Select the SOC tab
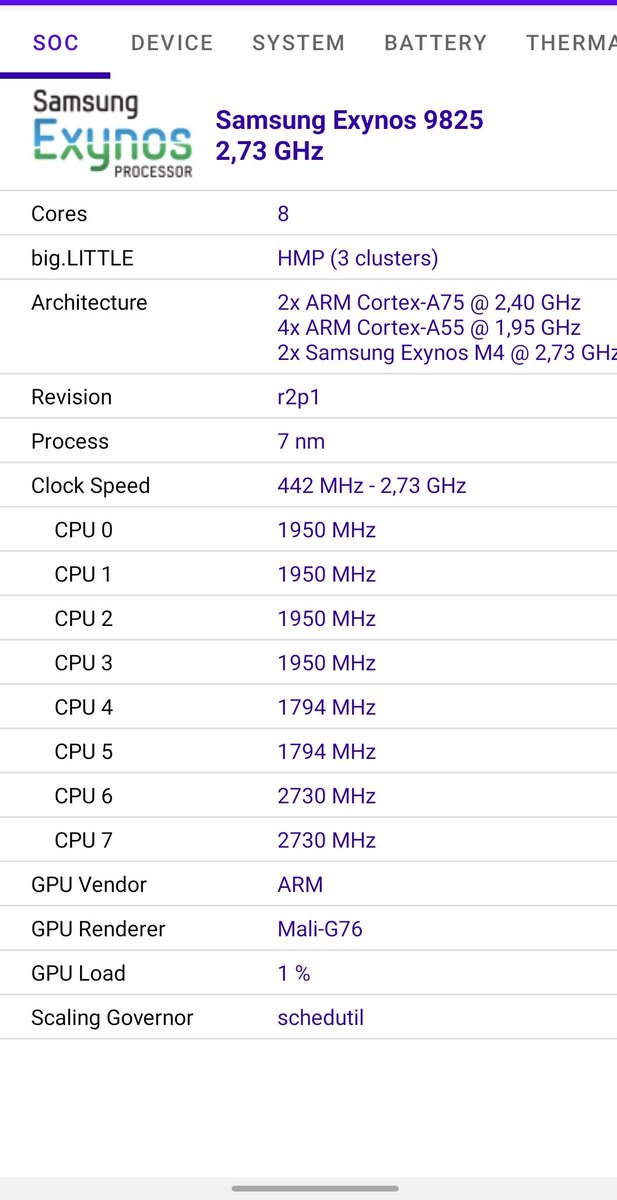 [55, 43]
